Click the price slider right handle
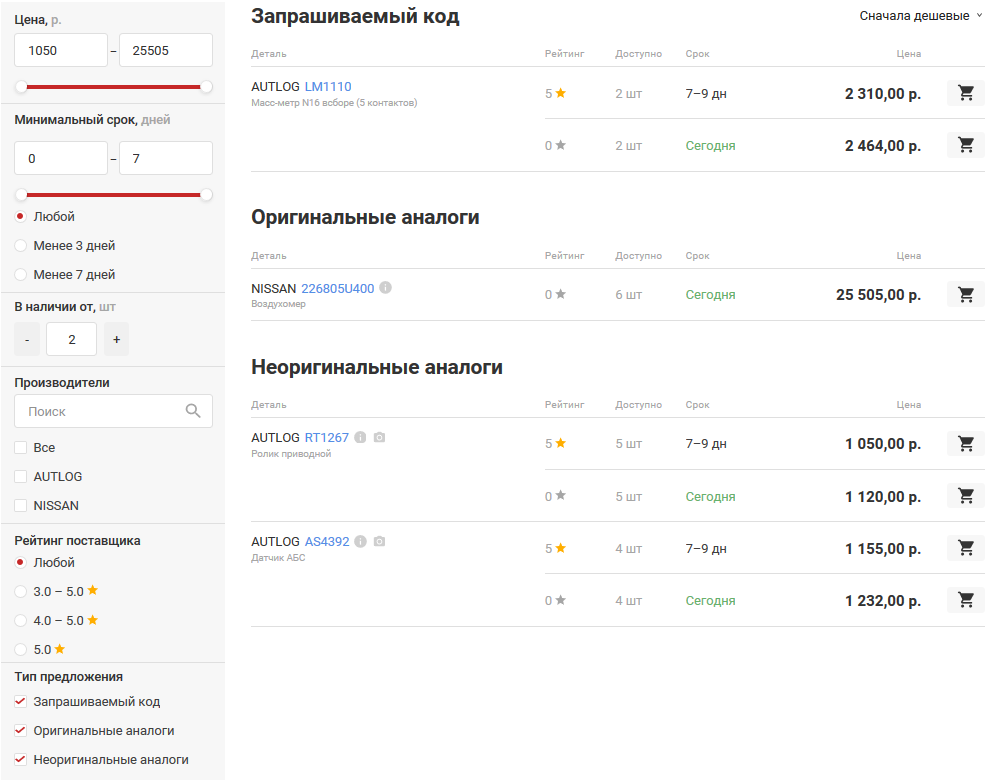Viewport: 987px width, 780px height. tap(206, 87)
